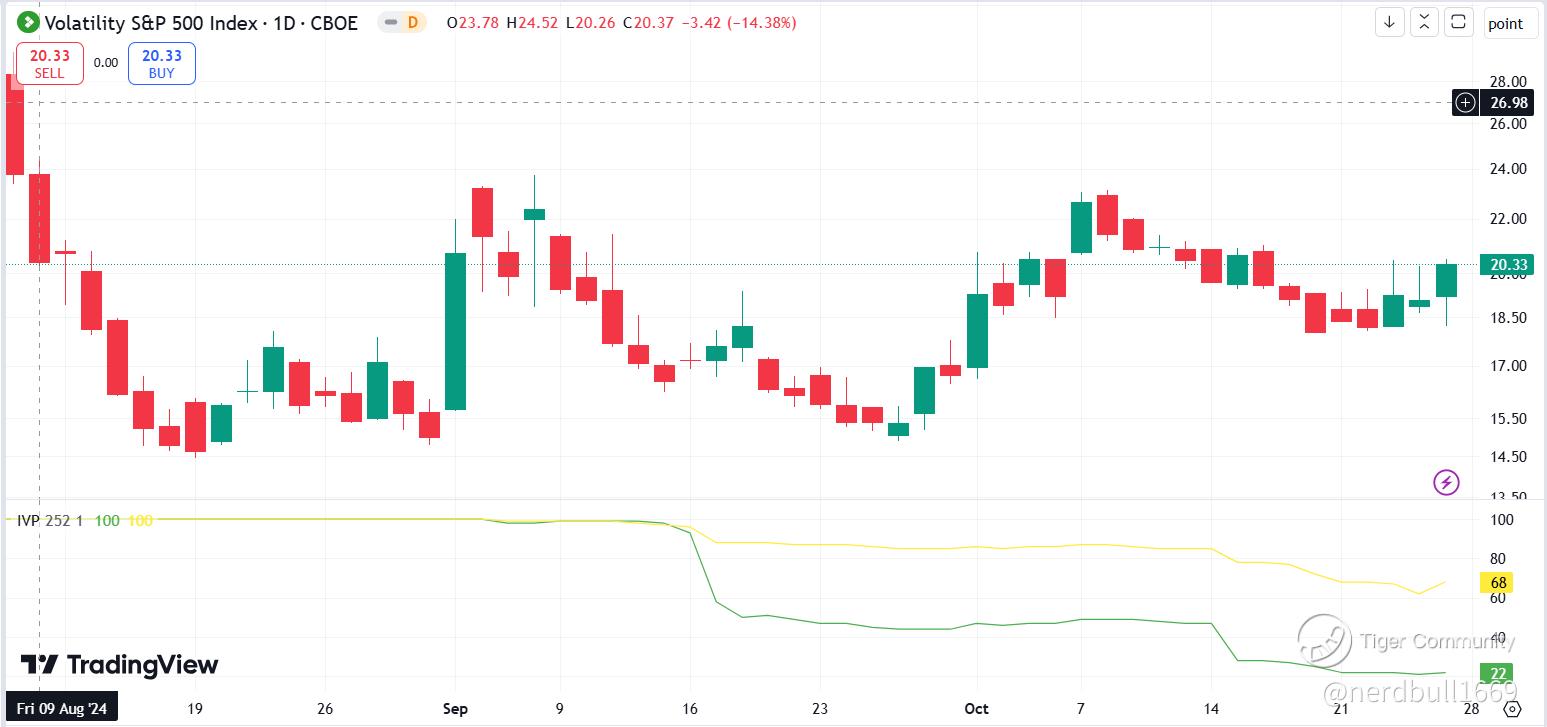Click the yellow 100 value in IVP legend
The image size is (1547, 727).
coord(141,520)
